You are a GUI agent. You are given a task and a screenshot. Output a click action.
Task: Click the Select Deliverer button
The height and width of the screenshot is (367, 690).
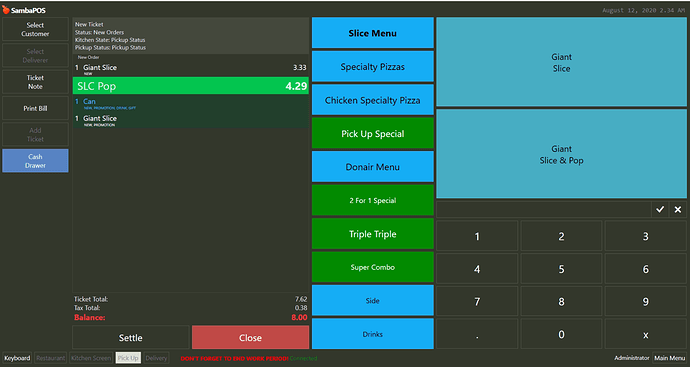[x=35, y=55]
